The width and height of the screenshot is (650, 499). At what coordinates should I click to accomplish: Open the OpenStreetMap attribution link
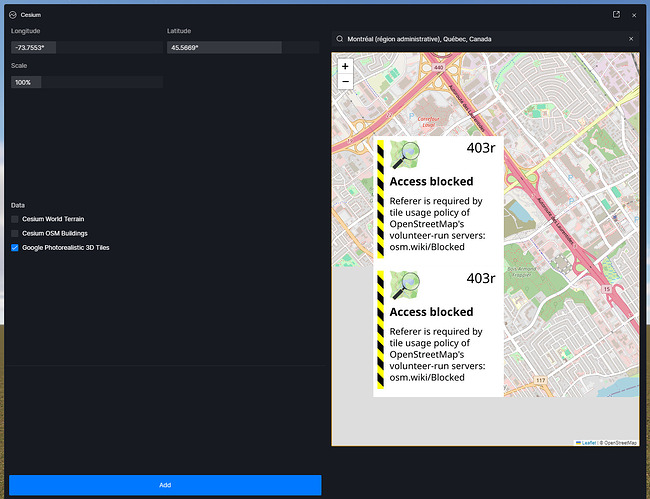[619, 442]
